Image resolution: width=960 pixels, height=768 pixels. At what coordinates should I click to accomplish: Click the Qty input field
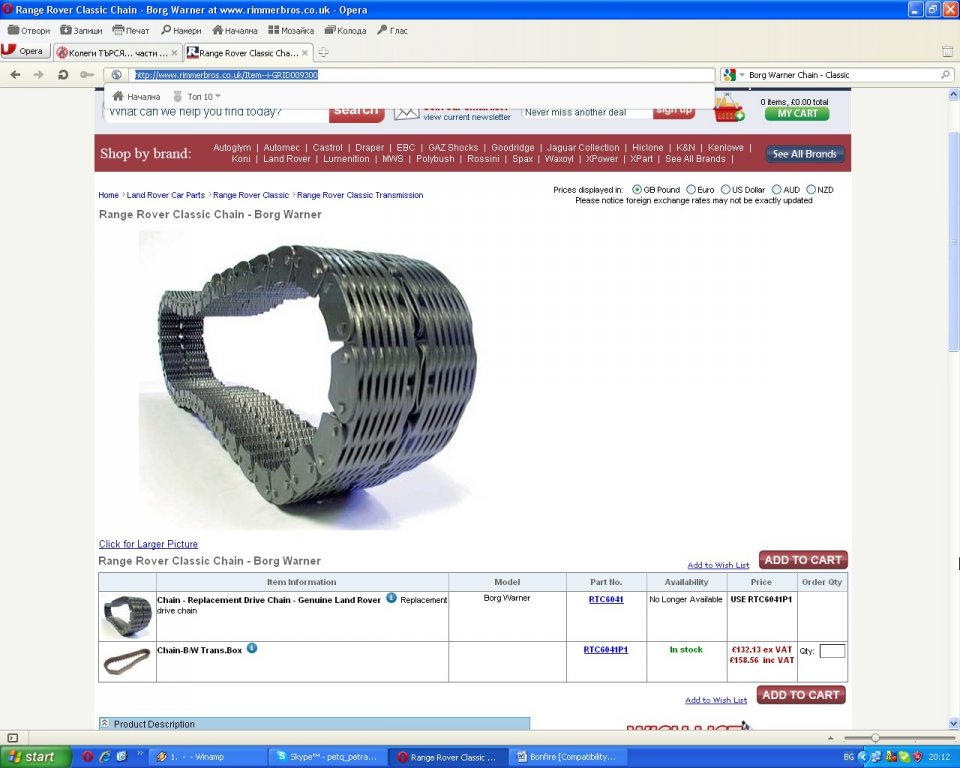coord(832,651)
